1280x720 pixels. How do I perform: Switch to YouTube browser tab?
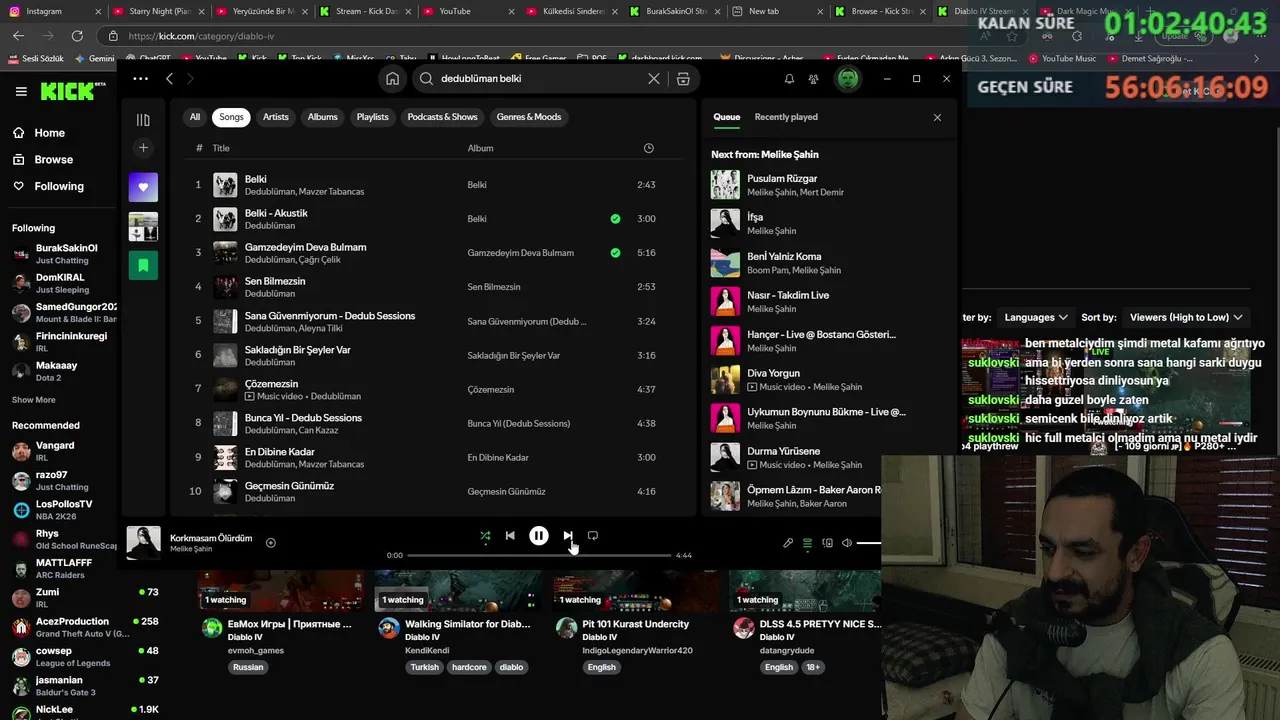455,11
